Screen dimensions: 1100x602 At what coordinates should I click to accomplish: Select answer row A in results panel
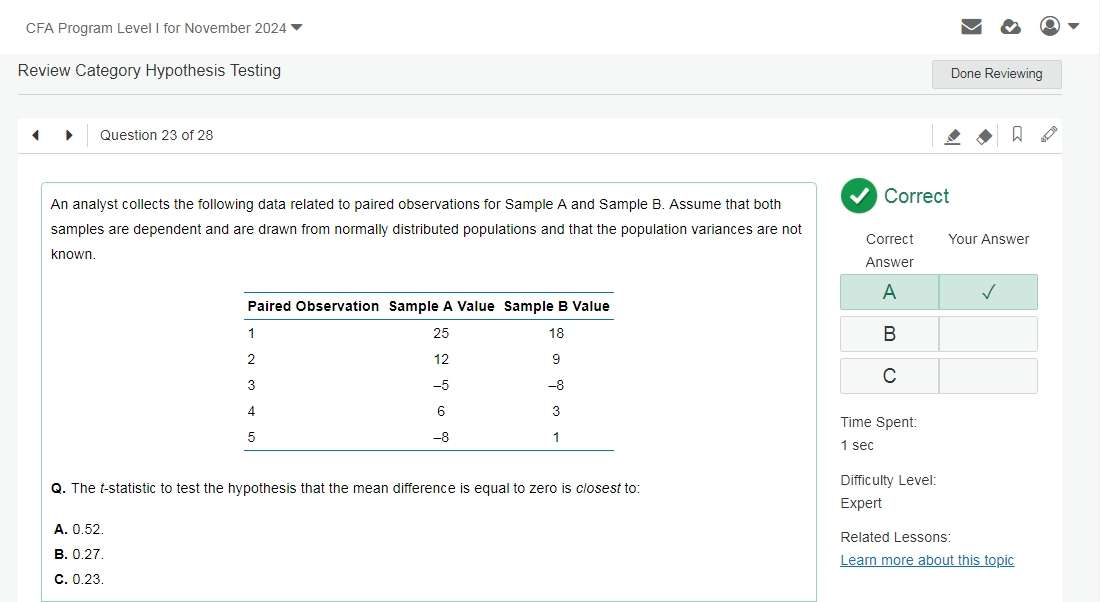889,292
